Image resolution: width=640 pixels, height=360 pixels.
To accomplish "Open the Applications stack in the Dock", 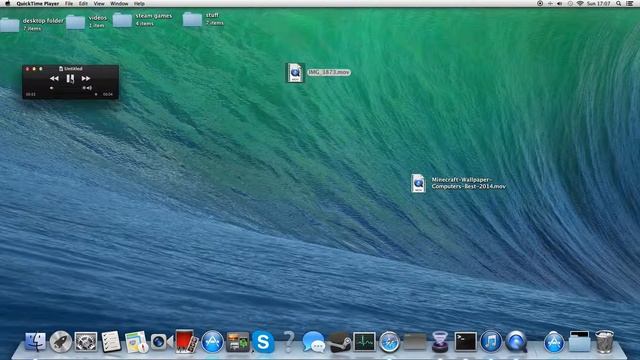I will (x=554, y=342).
